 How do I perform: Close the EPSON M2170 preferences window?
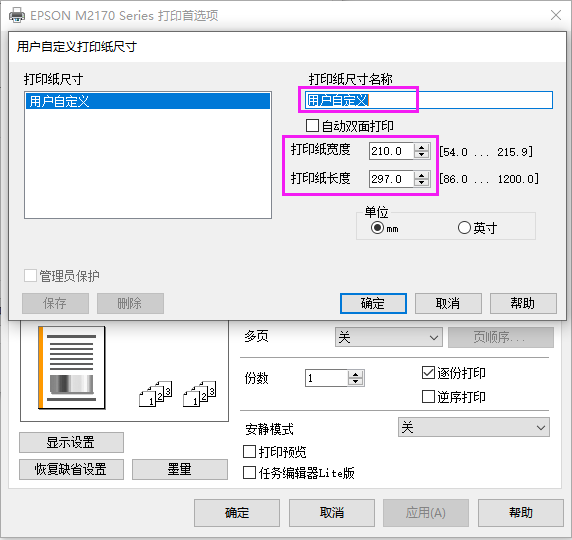click(556, 15)
